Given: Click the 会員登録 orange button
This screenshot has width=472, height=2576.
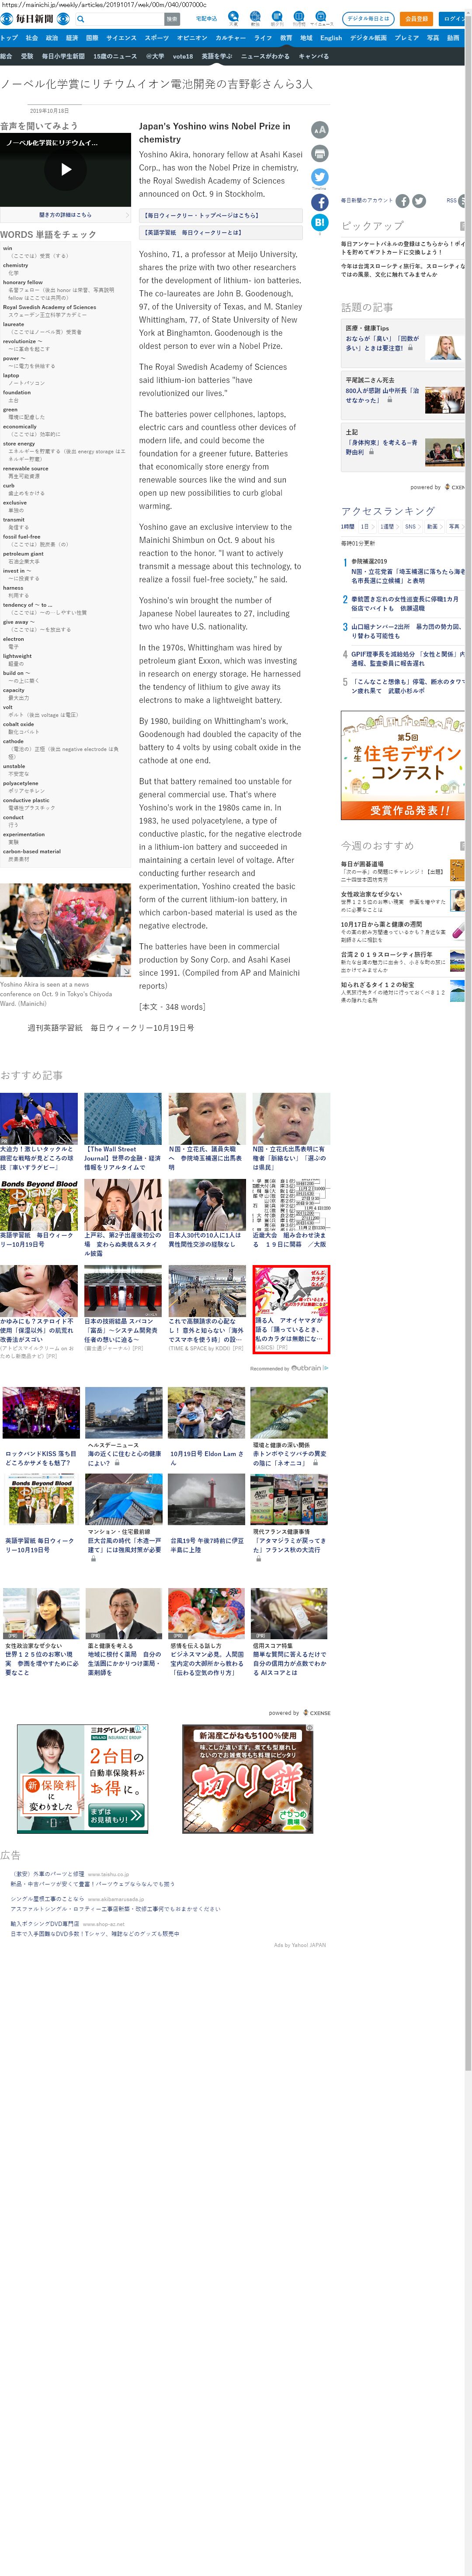Looking at the screenshot, I should click(416, 19).
